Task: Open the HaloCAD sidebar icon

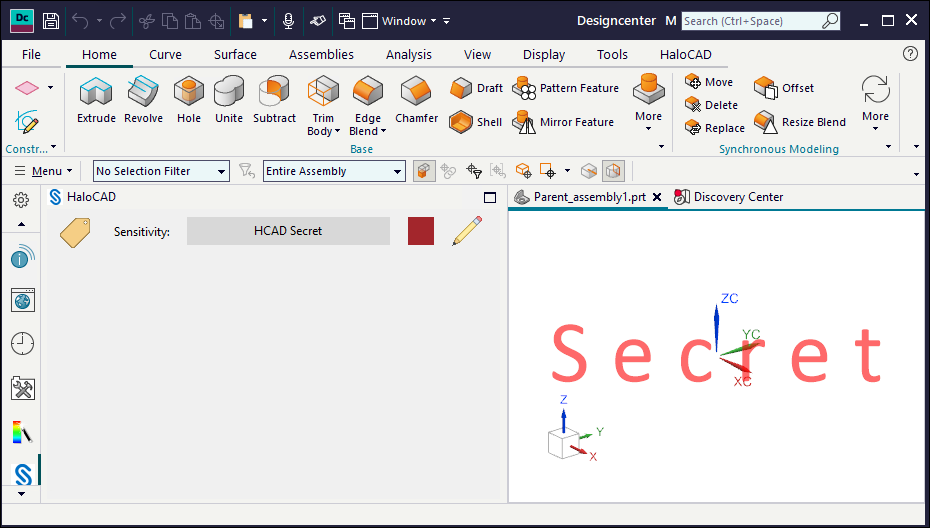Action: [23, 474]
